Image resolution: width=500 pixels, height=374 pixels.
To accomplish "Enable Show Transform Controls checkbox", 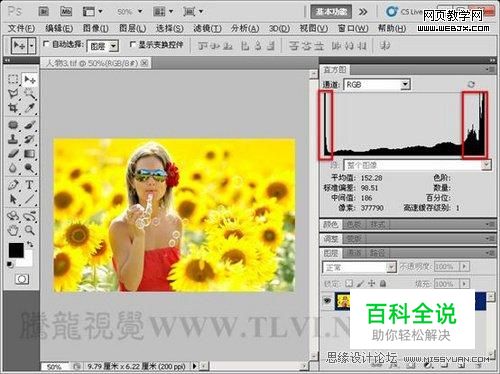I will coord(132,44).
